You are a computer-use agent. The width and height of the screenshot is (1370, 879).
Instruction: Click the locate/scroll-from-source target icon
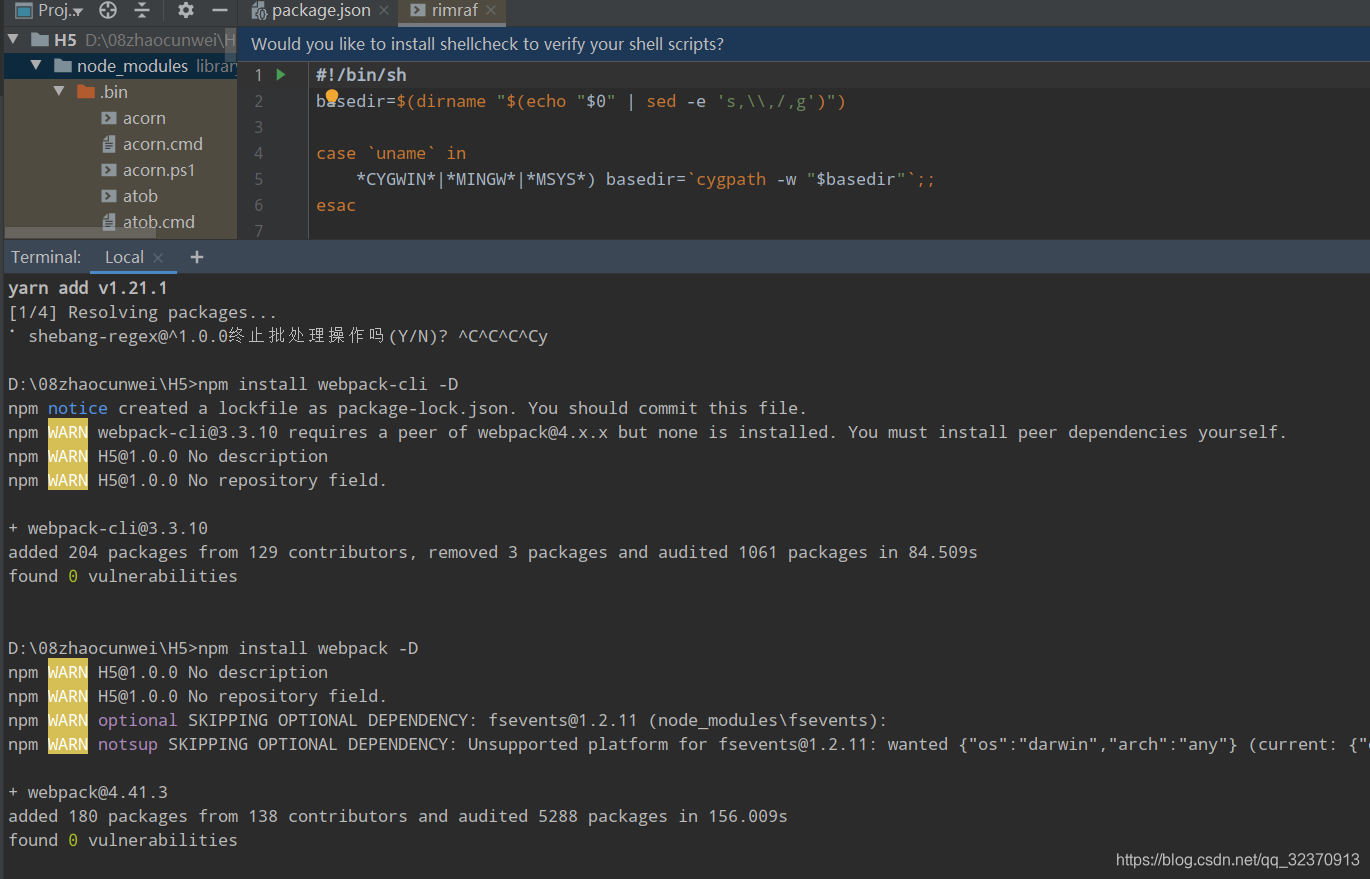click(x=108, y=11)
